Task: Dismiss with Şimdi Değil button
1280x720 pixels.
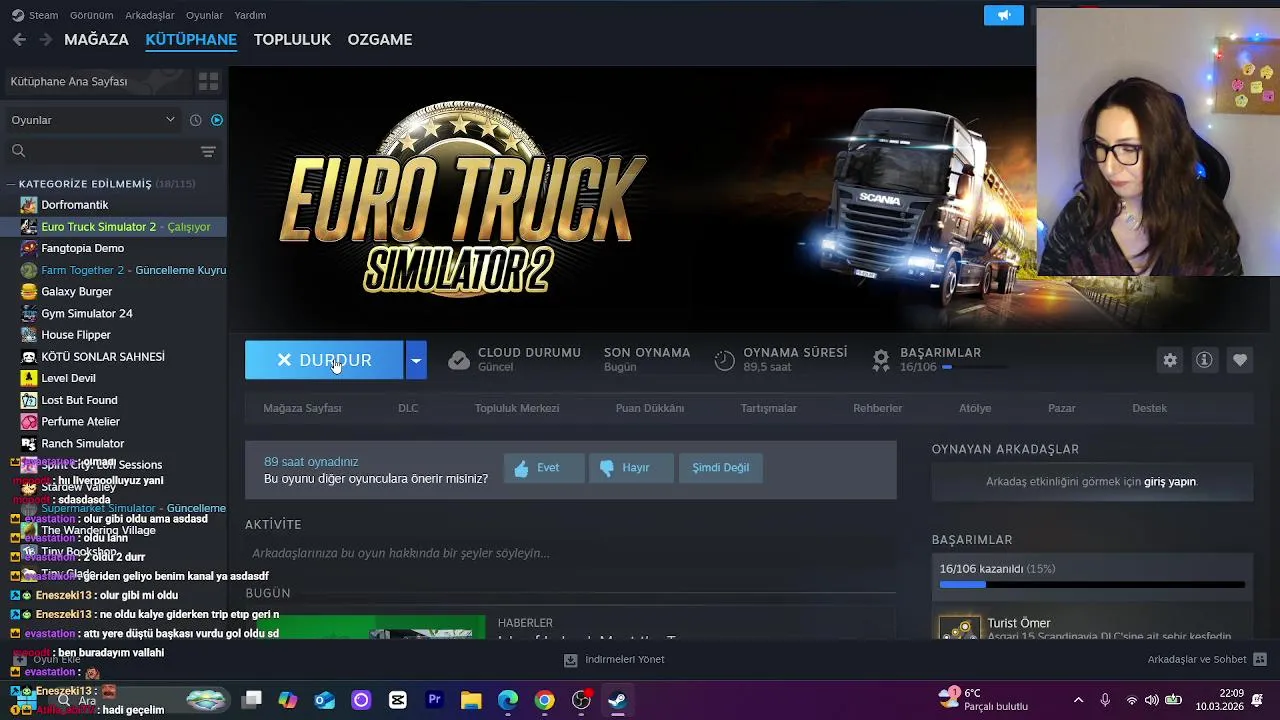Action: tap(721, 468)
